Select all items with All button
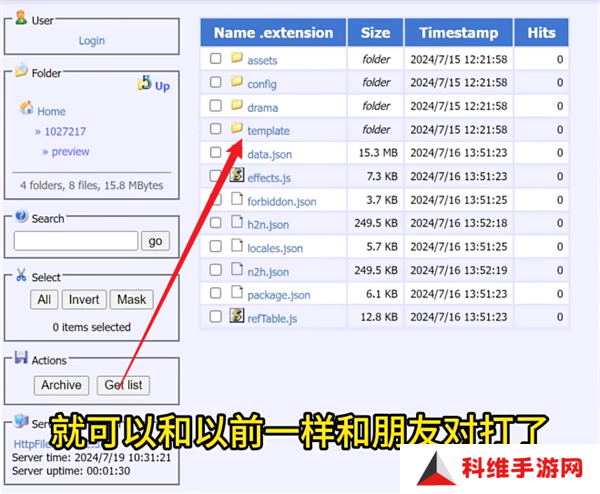Image resolution: width=600 pixels, height=494 pixels. [x=44, y=299]
